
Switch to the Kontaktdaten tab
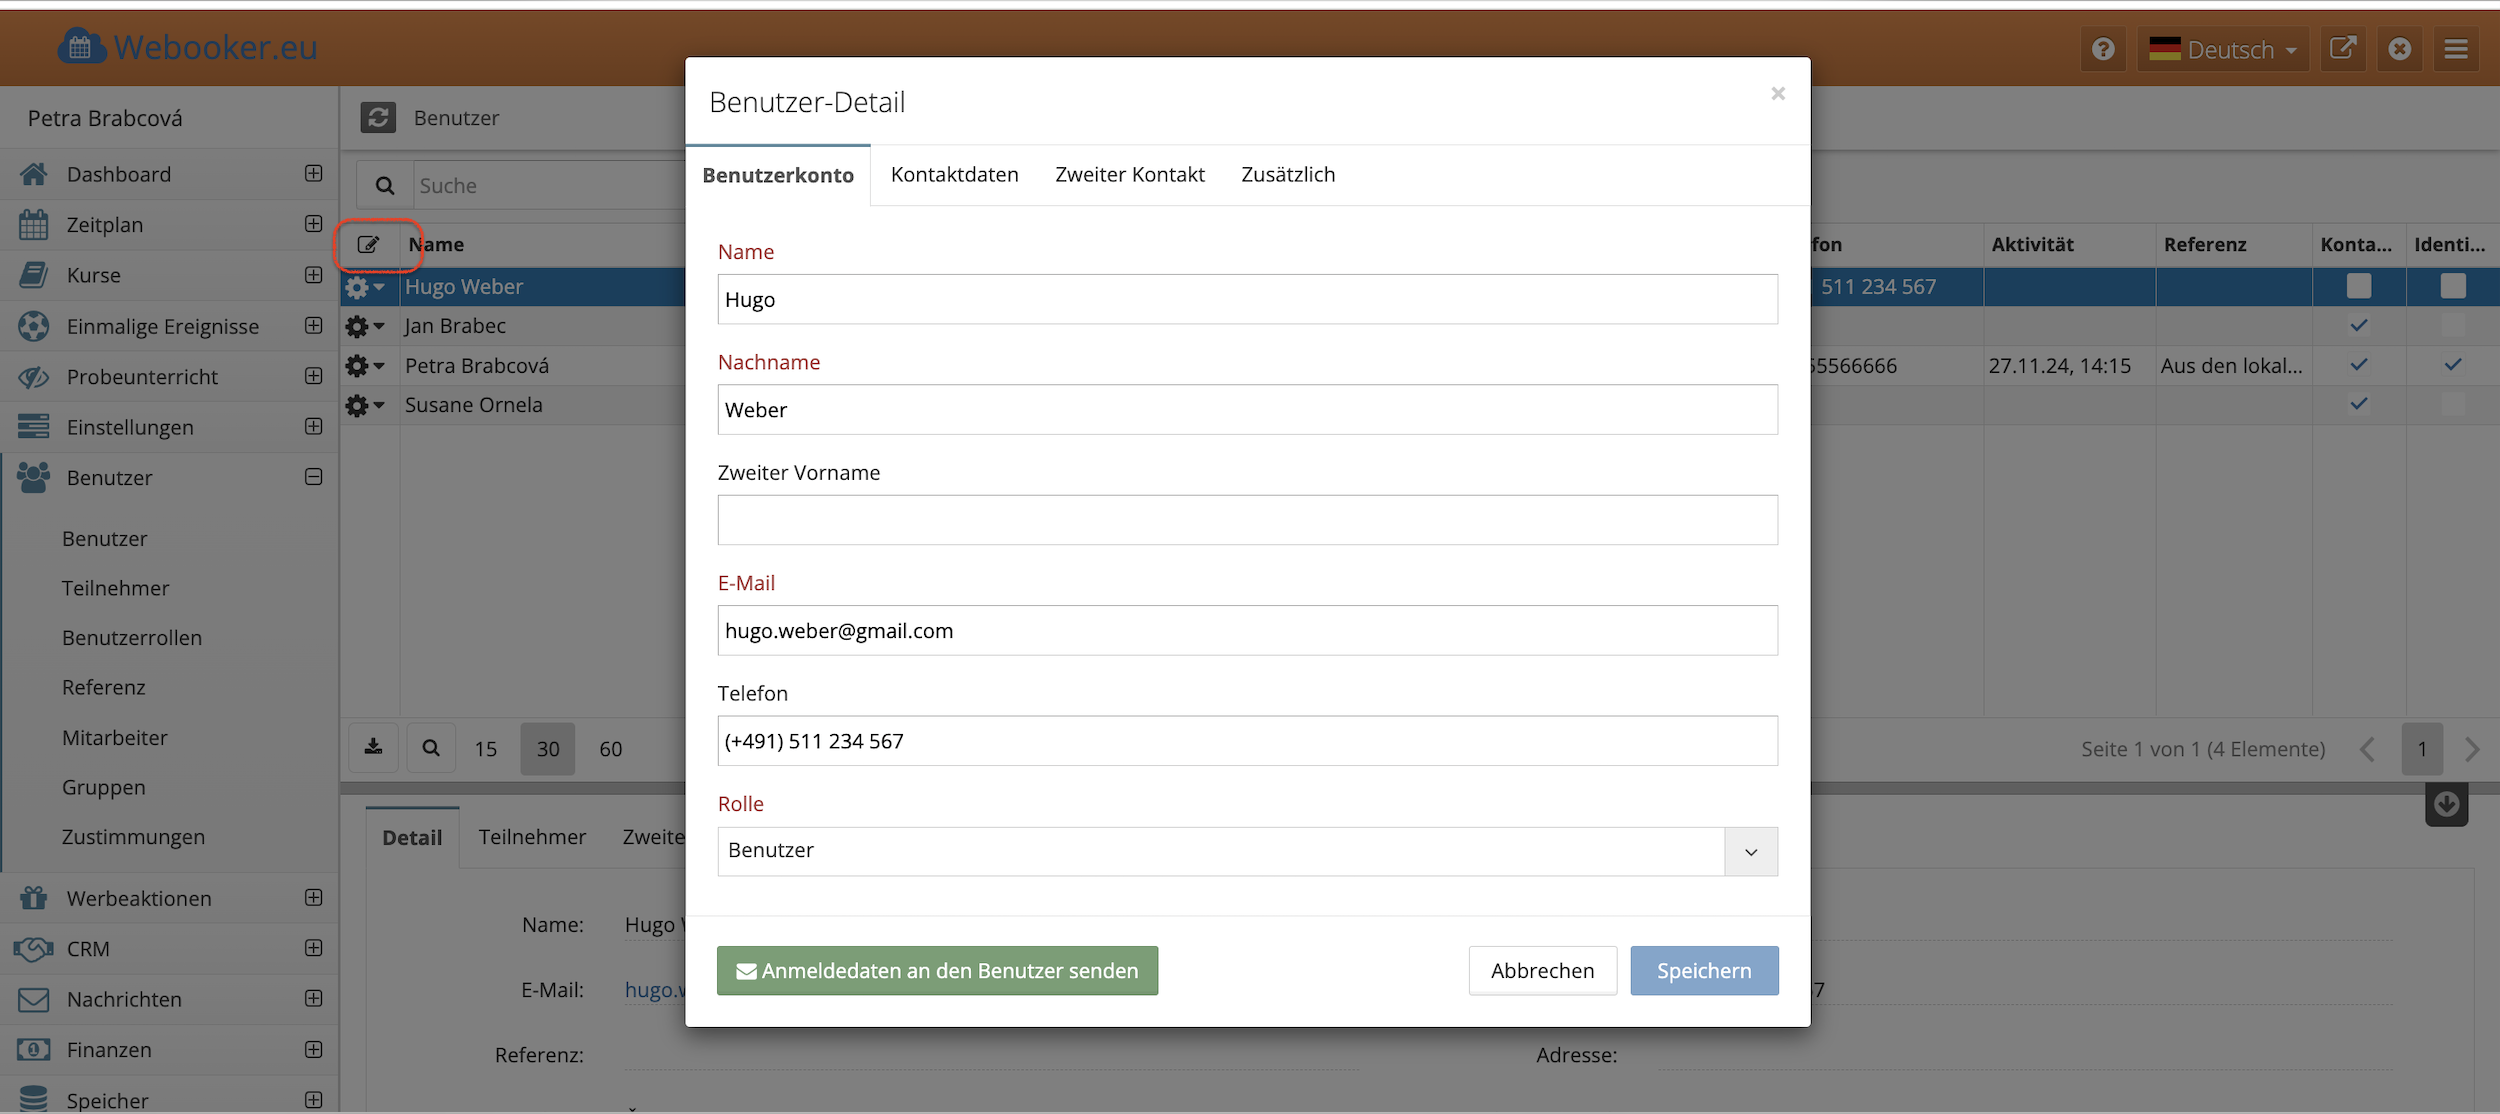click(954, 175)
